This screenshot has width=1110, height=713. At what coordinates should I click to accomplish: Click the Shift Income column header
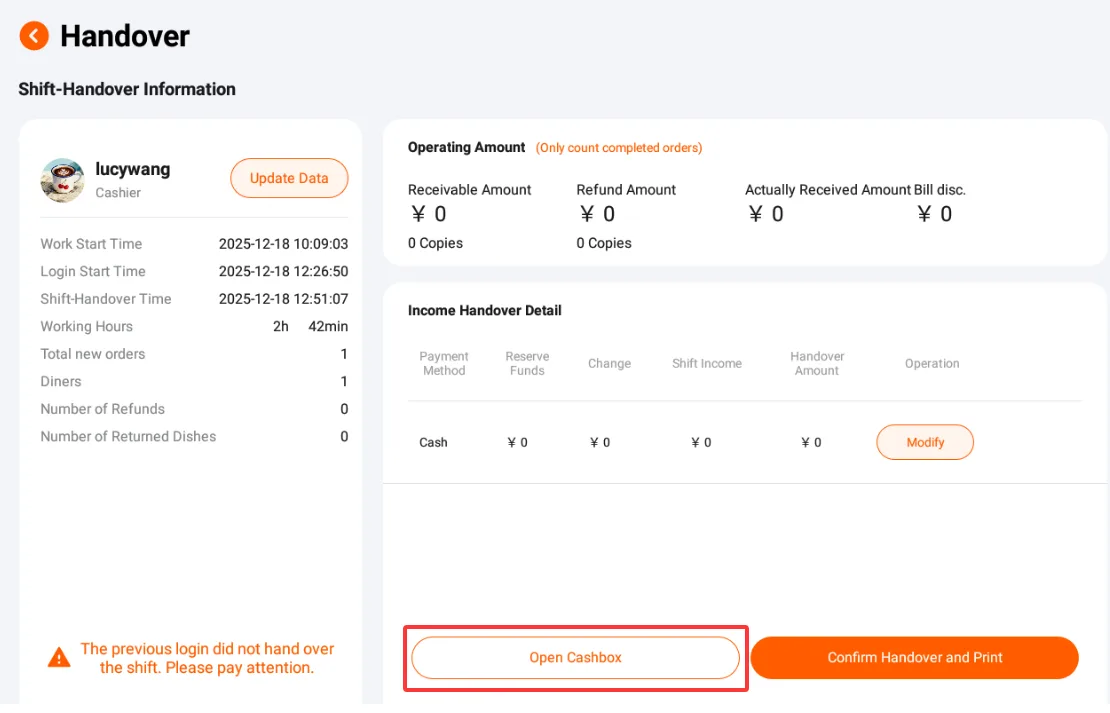tap(706, 363)
